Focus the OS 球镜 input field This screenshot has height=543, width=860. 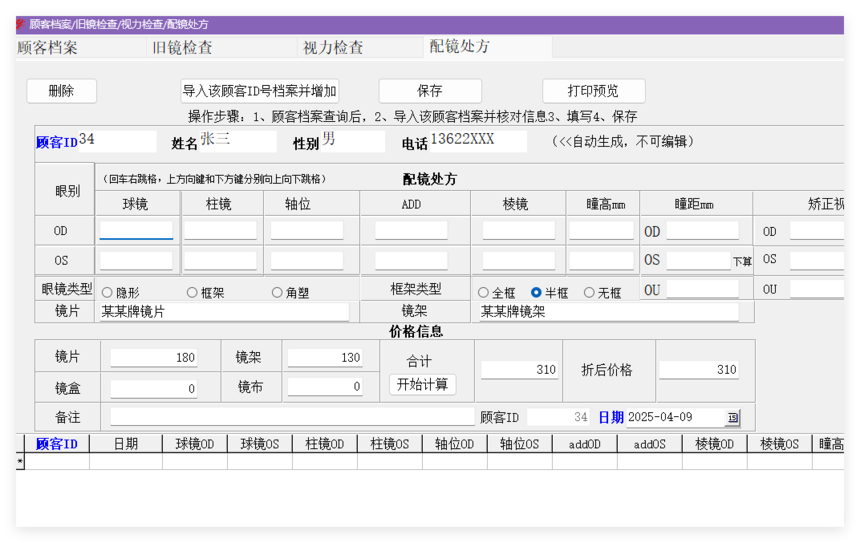136,261
